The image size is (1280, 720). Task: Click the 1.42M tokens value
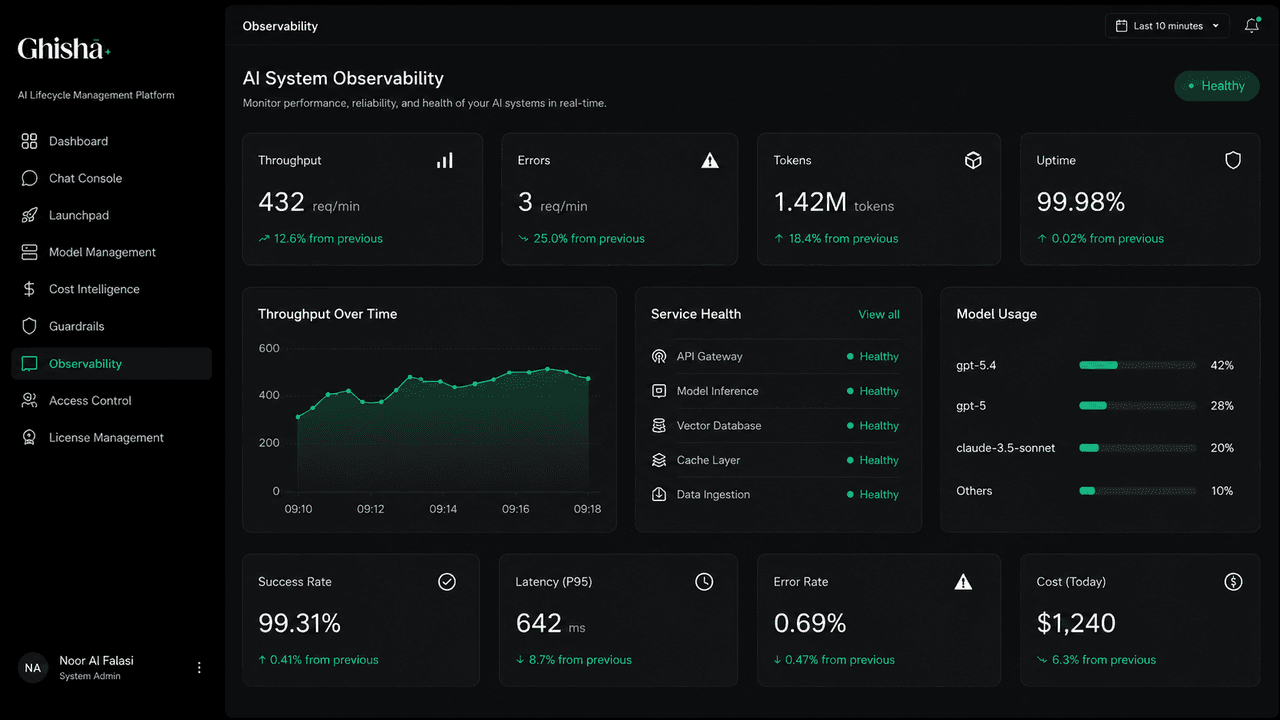tap(834, 202)
